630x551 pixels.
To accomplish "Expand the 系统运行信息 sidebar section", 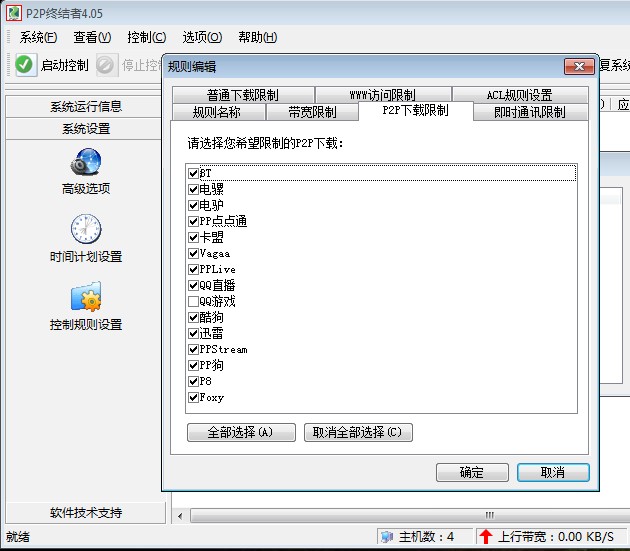I will [x=86, y=107].
